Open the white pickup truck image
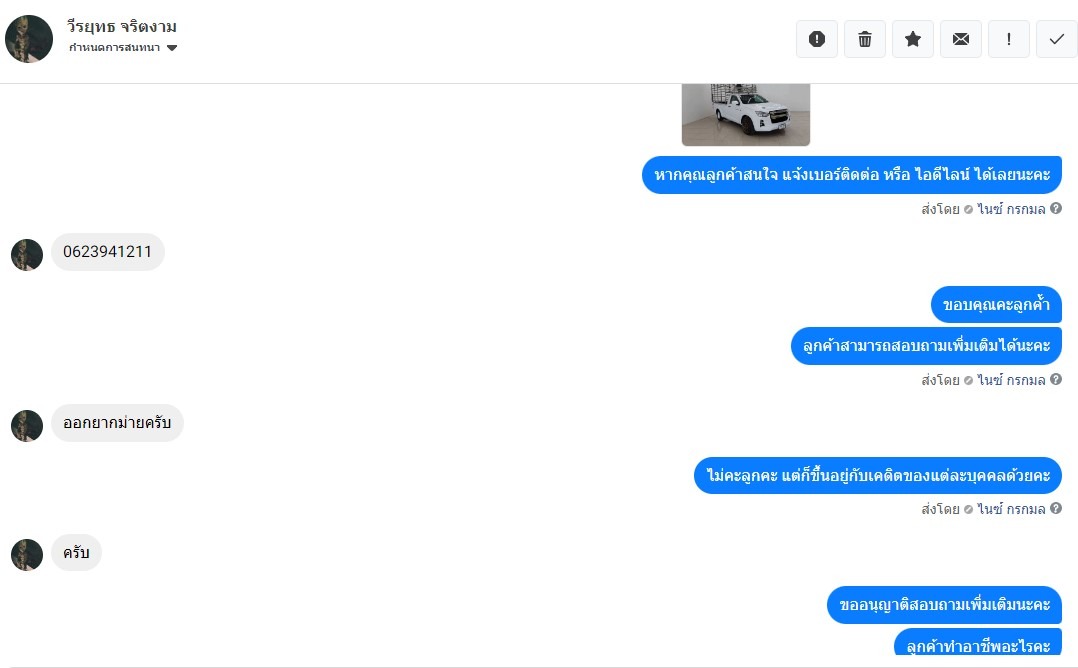1078x668 pixels. [746, 115]
